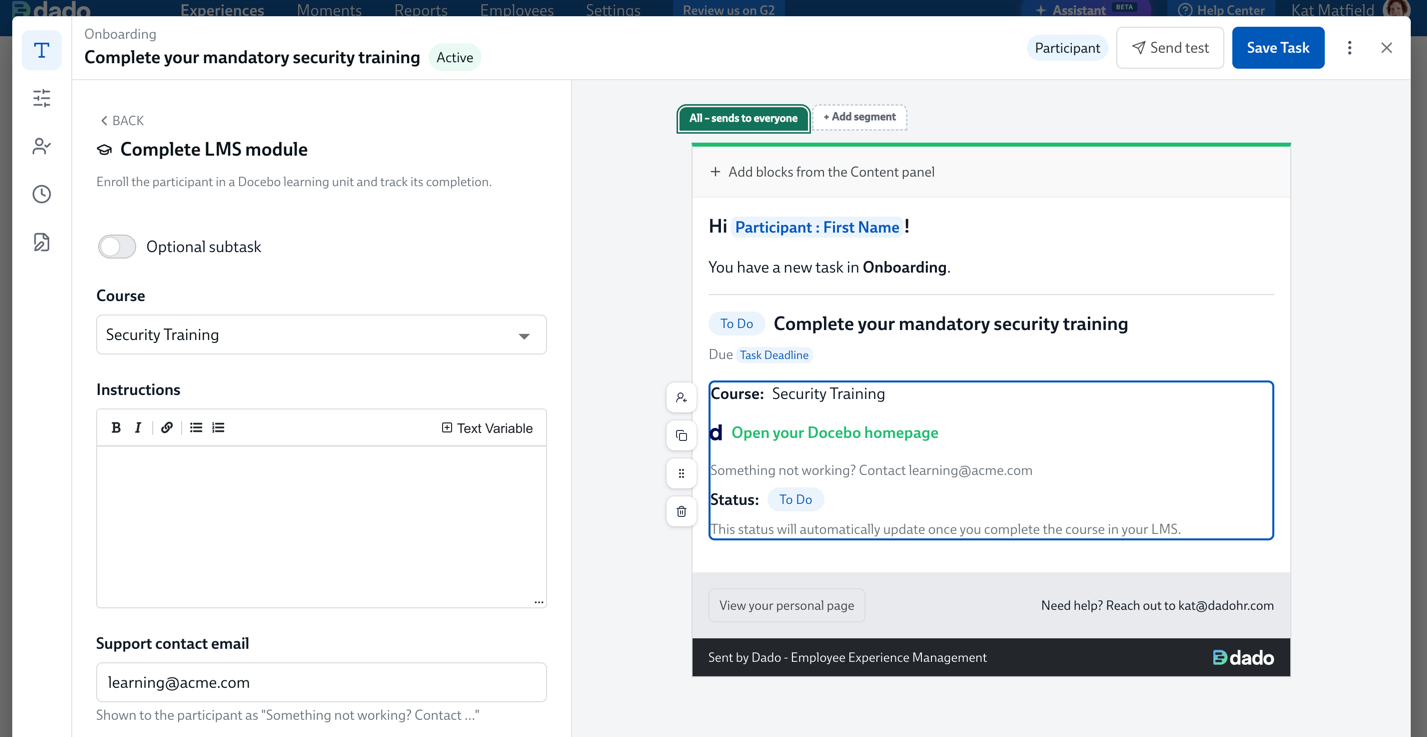
Task: Click the block drag handle icon
Action: pyautogui.click(x=681, y=474)
